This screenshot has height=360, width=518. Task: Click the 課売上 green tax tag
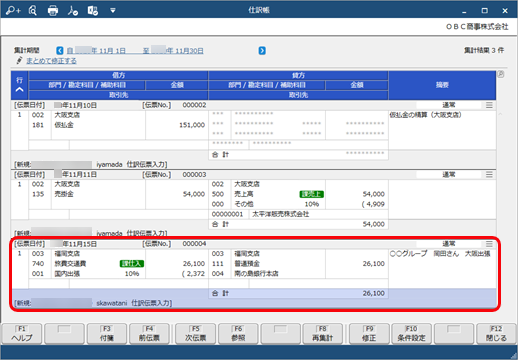(312, 194)
